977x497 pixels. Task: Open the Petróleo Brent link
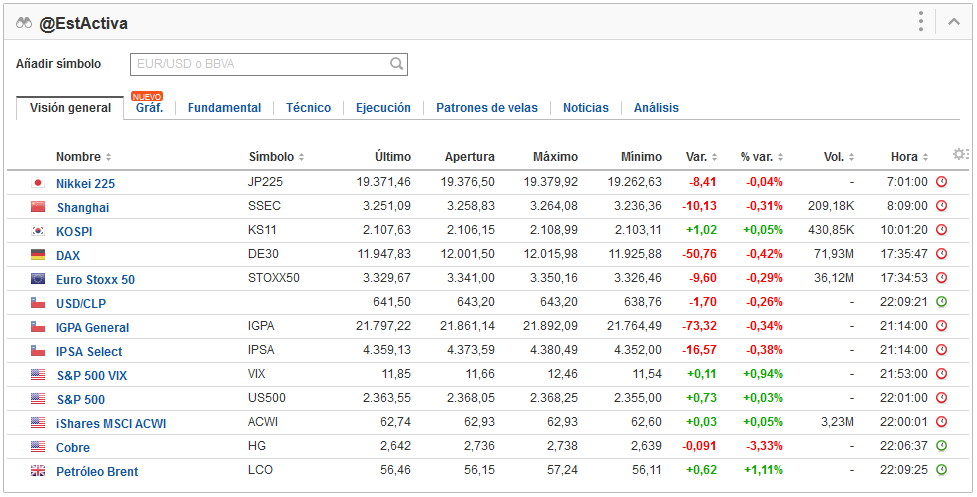[x=97, y=471]
